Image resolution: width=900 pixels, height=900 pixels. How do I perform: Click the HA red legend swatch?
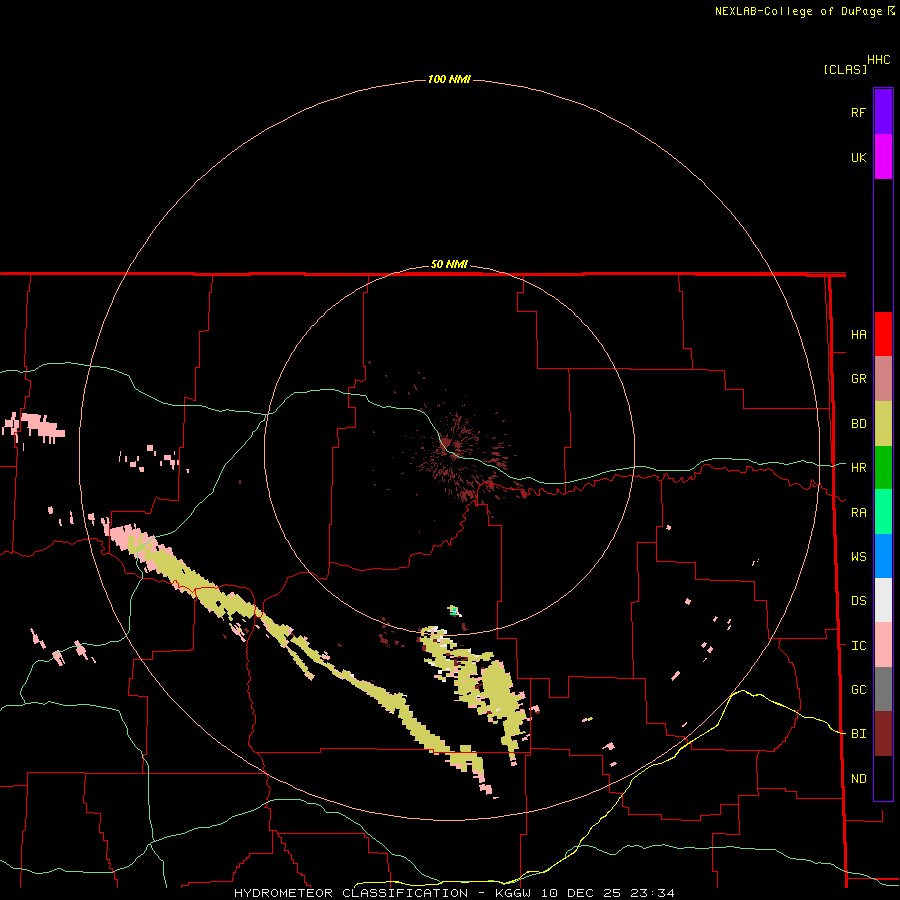coord(883,334)
